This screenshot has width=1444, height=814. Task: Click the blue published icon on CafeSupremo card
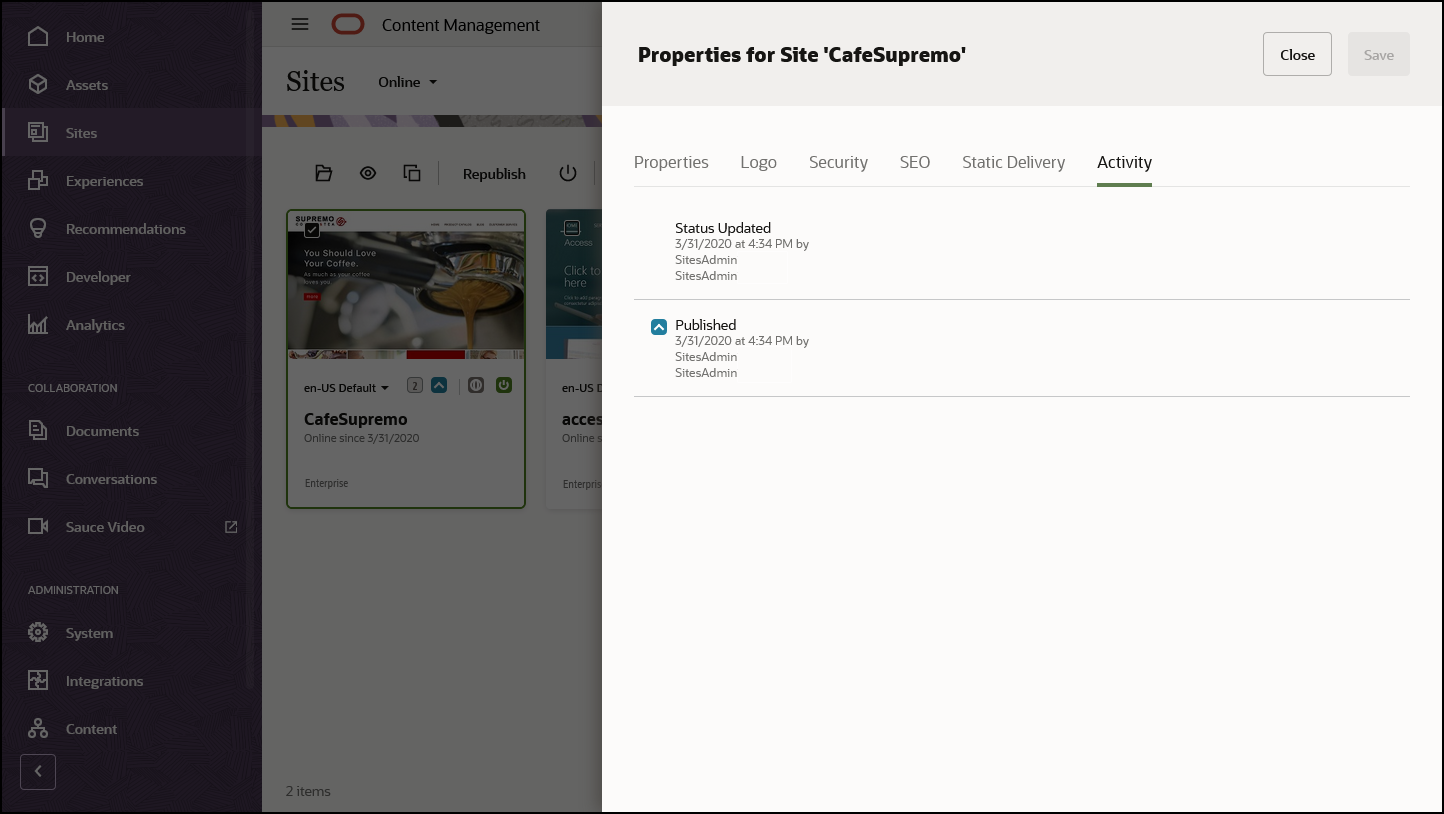pos(439,386)
